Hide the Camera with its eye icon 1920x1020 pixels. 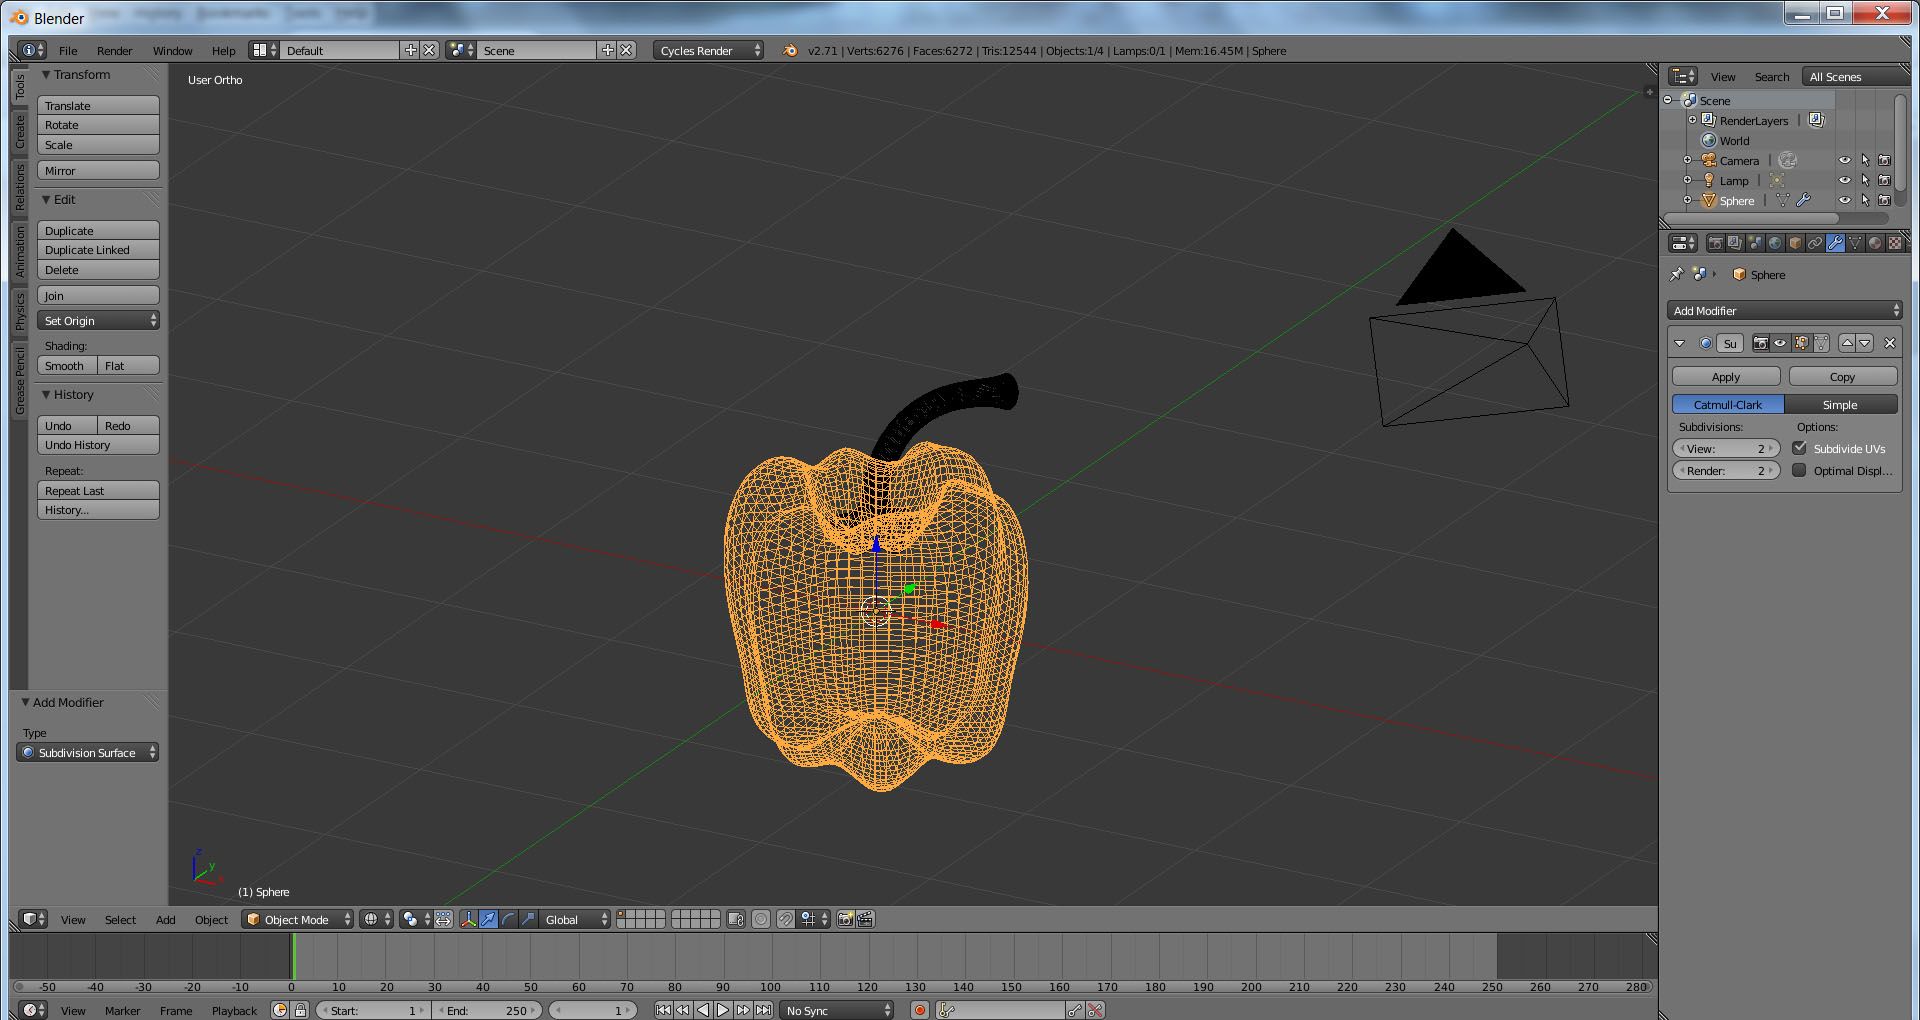coord(1845,160)
